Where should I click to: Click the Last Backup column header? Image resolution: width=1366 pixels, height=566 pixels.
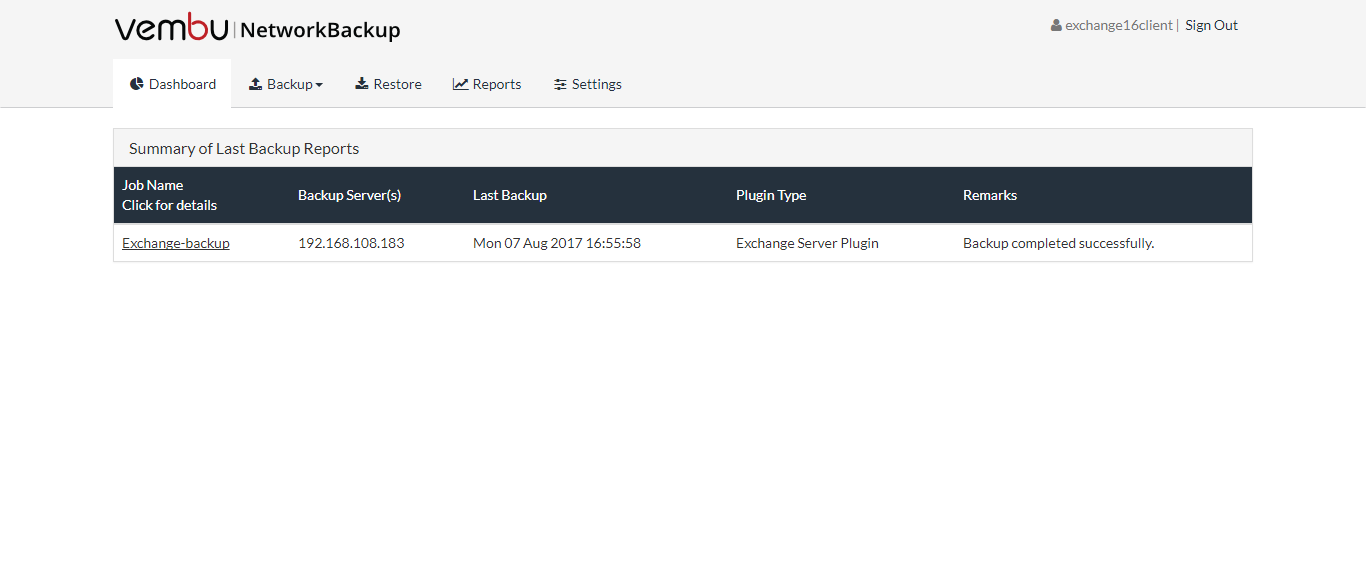click(510, 195)
